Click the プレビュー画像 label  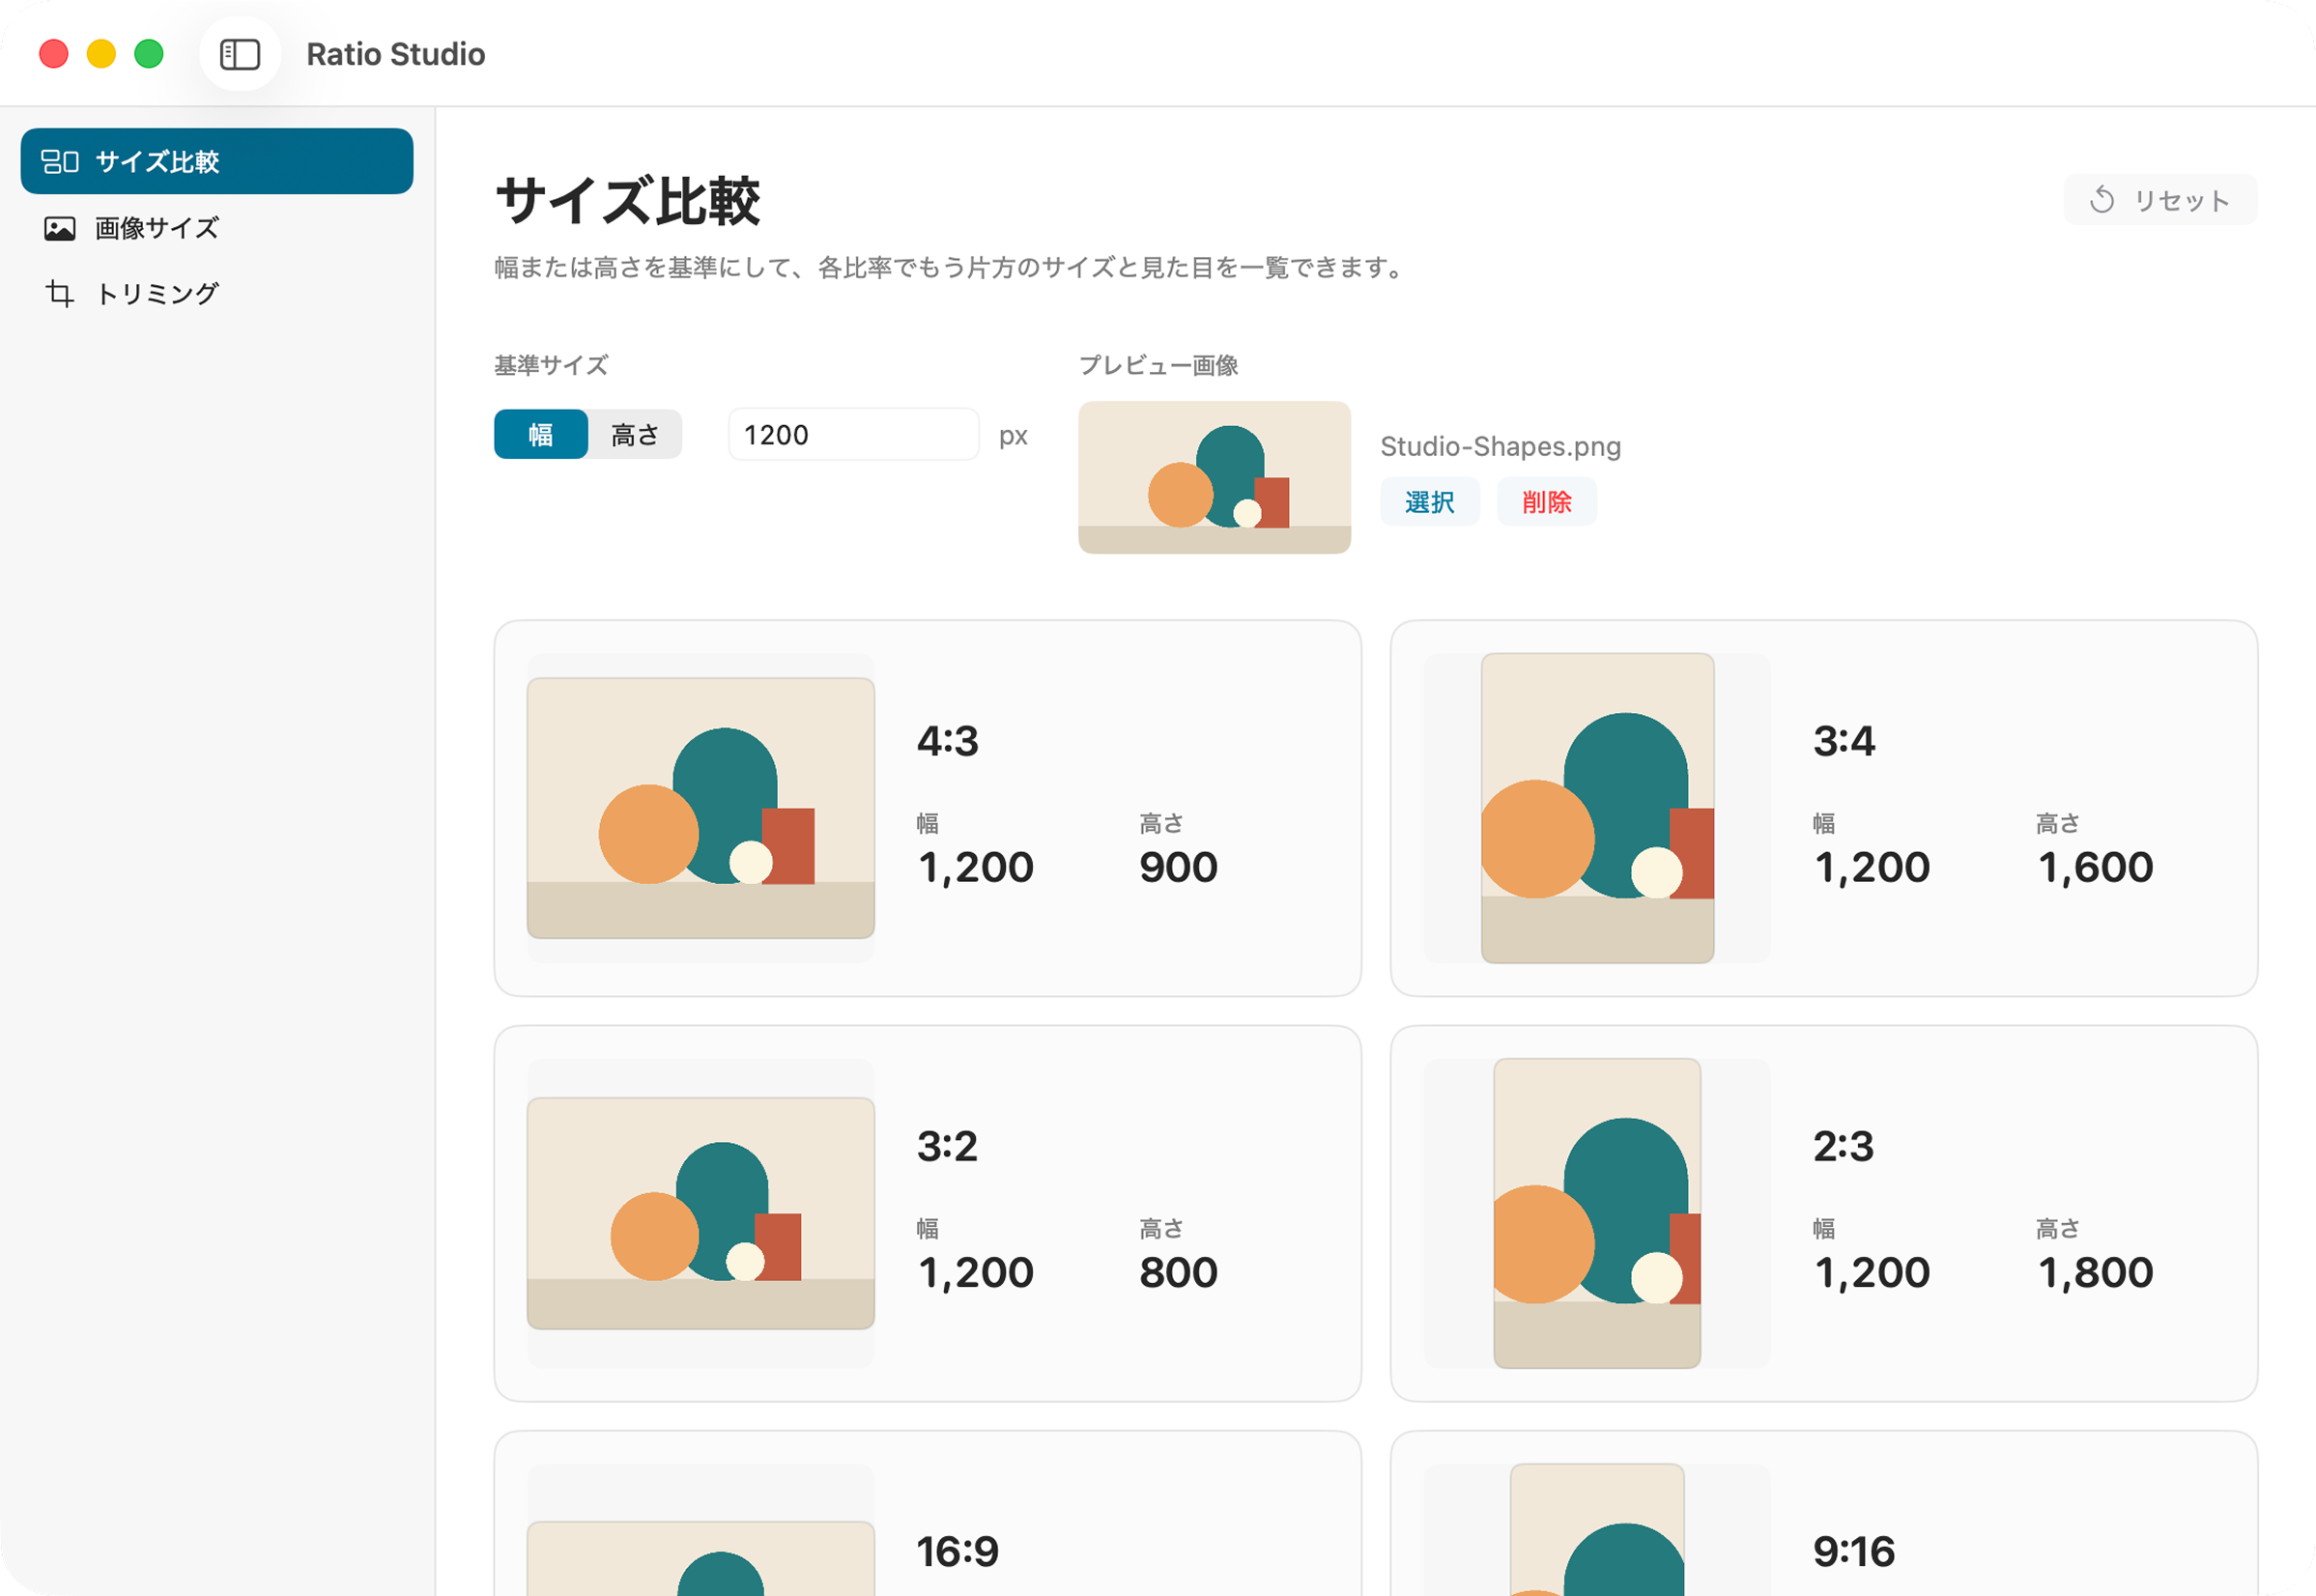tap(1158, 365)
